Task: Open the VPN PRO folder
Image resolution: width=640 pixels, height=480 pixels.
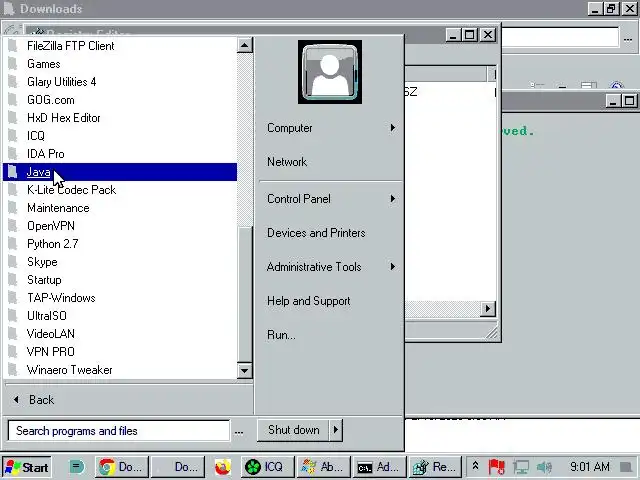Action: coord(120,351)
